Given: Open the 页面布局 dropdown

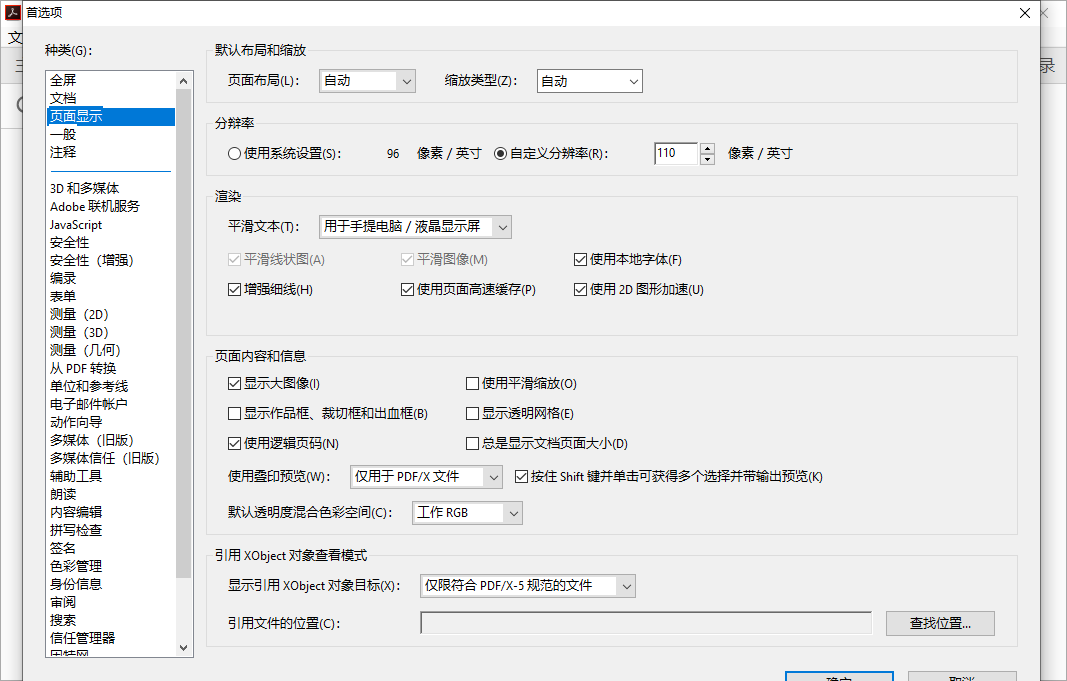Looking at the screenshot, I should tap(367, 81).
